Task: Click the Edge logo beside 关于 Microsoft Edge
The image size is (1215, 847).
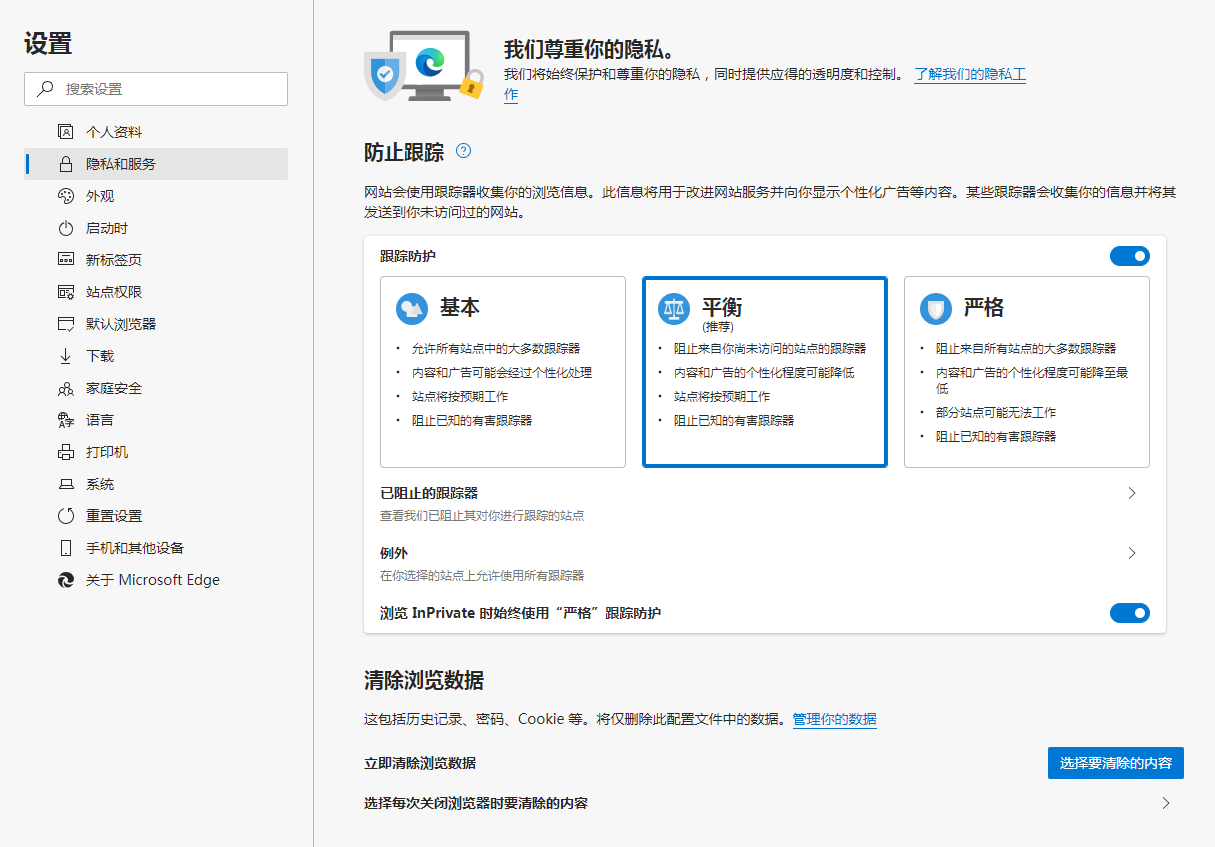Action: tap(66, 580)
